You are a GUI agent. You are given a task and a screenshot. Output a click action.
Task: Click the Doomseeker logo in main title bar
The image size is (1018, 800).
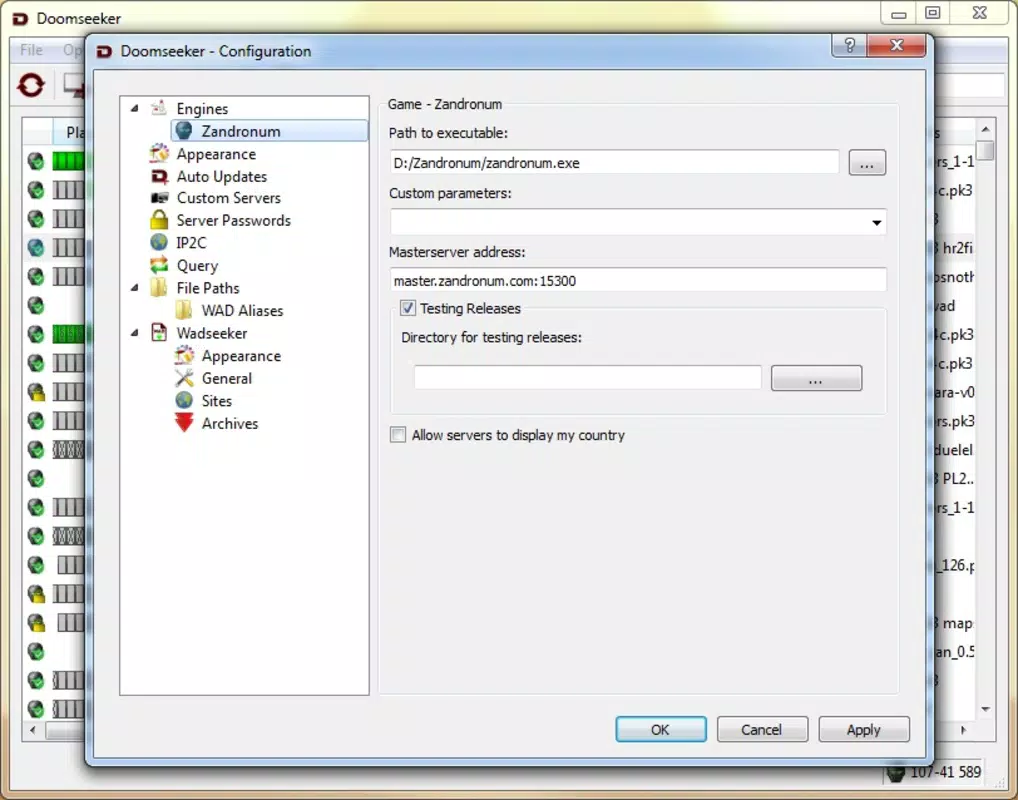click(20, 18)
